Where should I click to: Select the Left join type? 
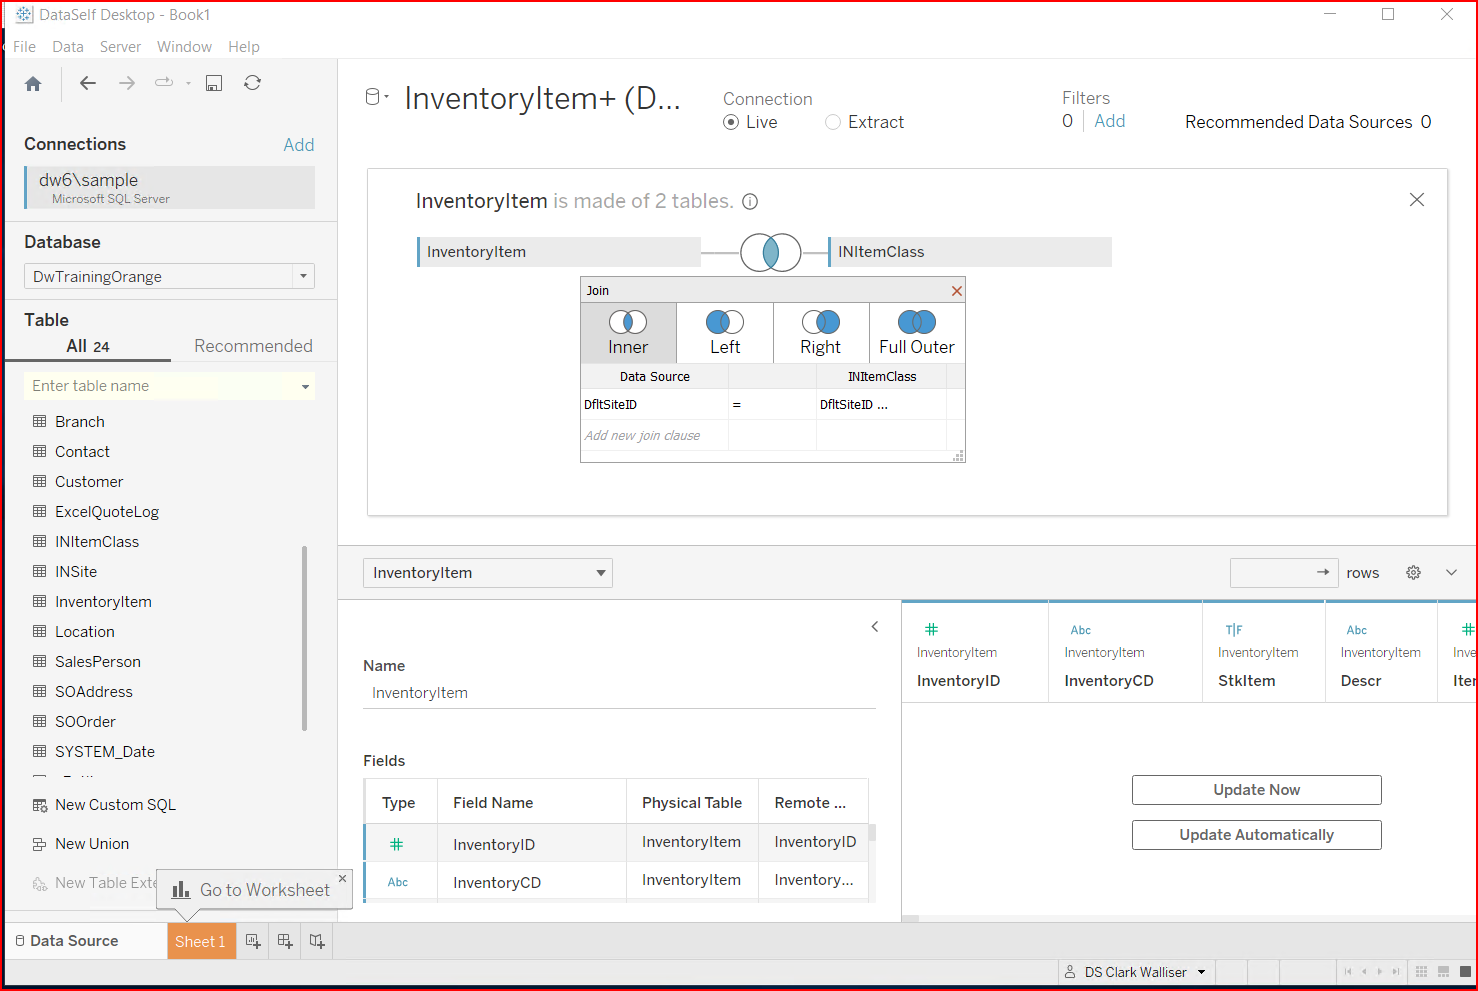pyautogui.click(x=723, y=332)
